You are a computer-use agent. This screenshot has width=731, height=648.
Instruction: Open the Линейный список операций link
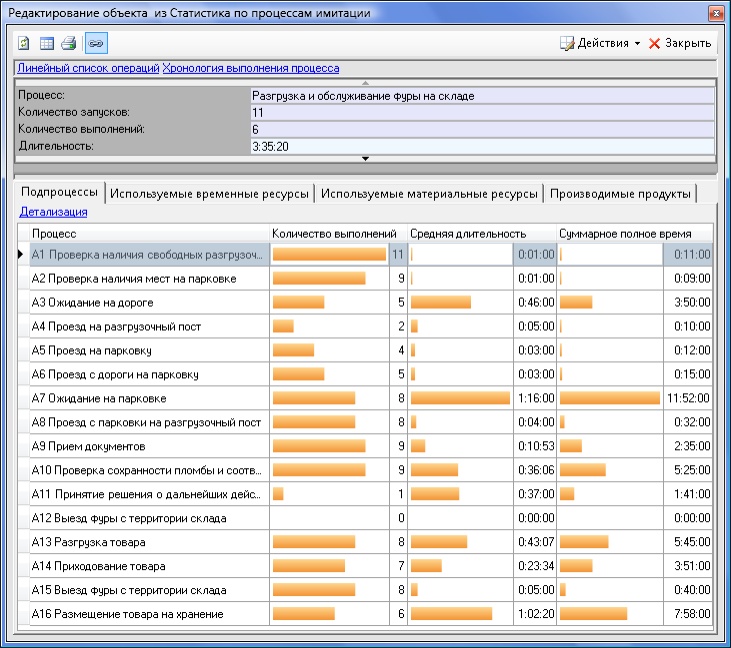click(x=88, y=68)
